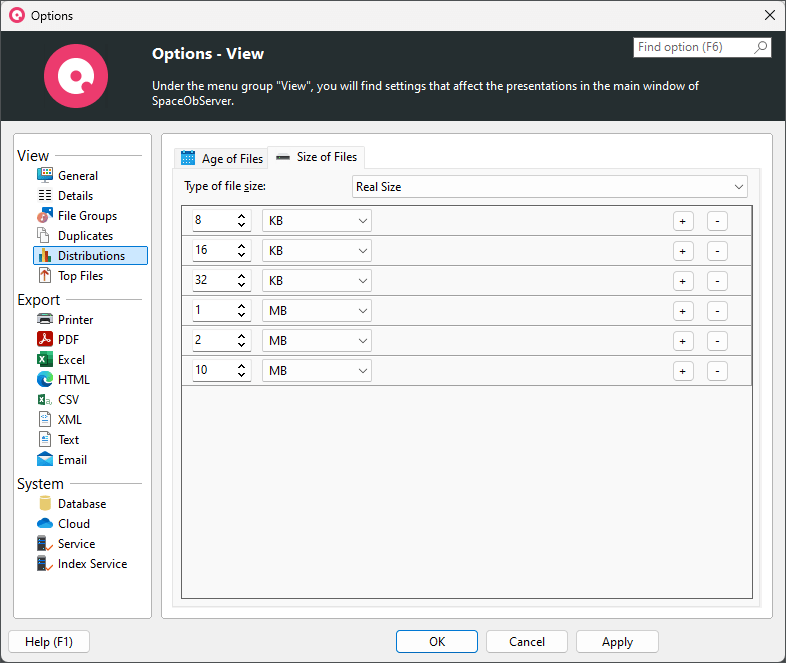Viewport: 786px width, 663px height.
Task: Click the Email export envelope icon
Action: pyautogui.click(x=44, y=460)
